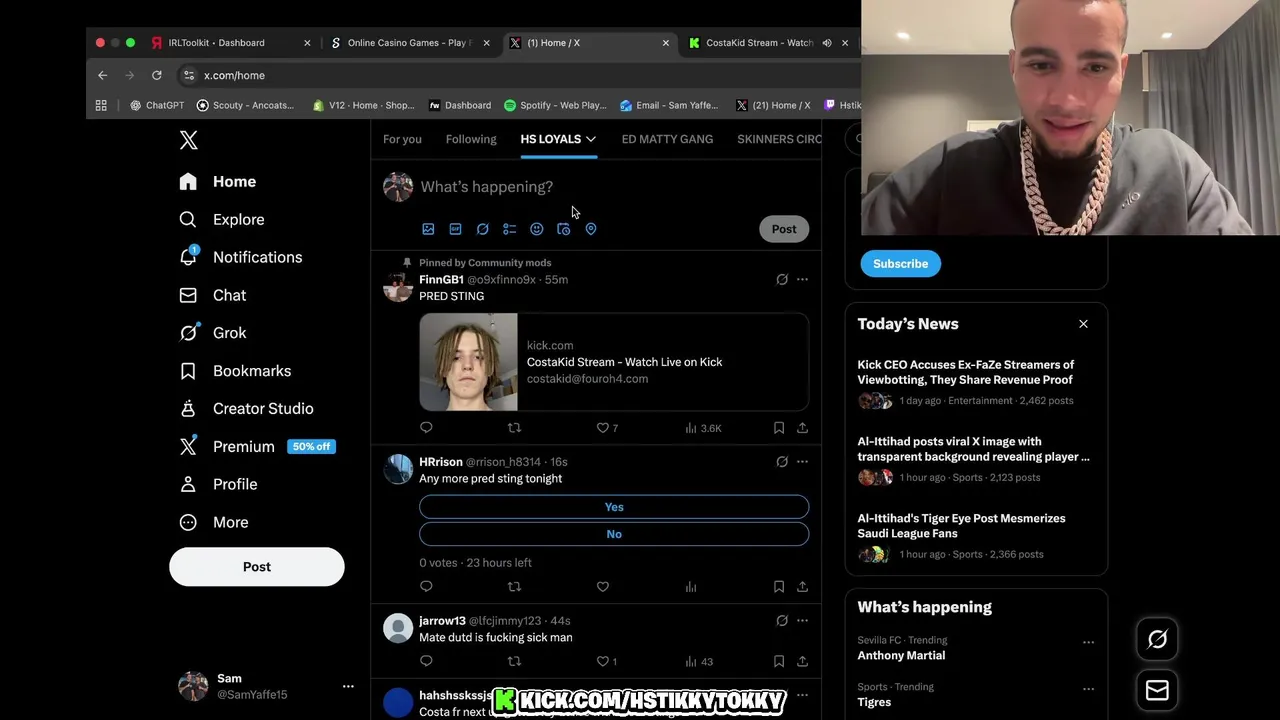Dismiss the Today's News panel
Screen dimensions: 1280x720
1083,324
